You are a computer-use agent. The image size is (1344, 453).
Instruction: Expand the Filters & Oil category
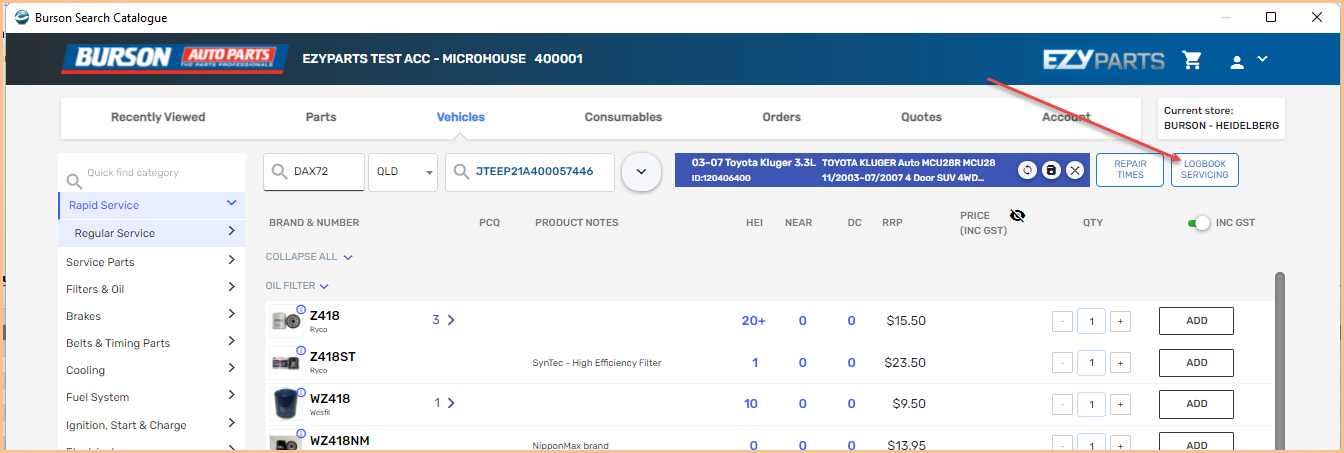pyautogui.click(x=231, y=287)
